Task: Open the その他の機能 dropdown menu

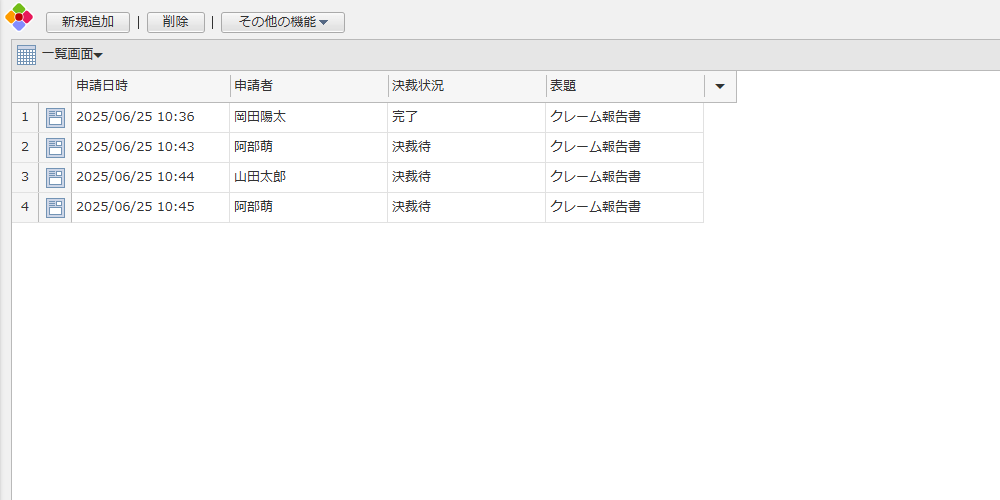Action: coord(283,22)
